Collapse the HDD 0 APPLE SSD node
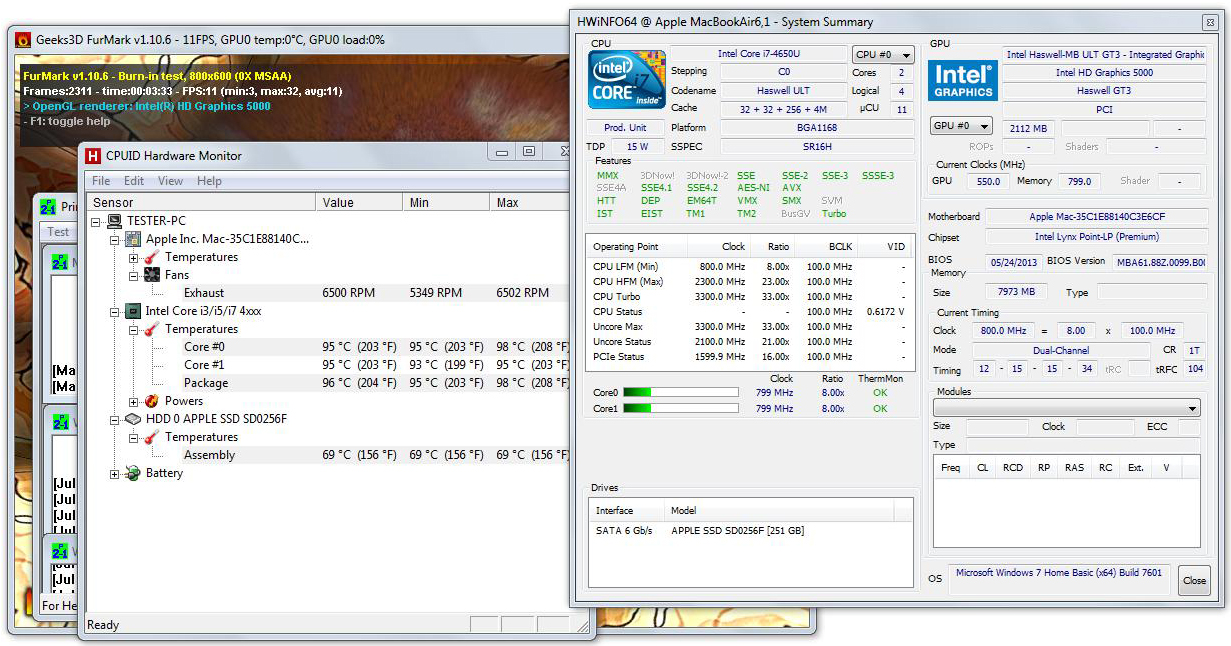The height and width of the screenshot is (646, 1231). pos(114,419)
